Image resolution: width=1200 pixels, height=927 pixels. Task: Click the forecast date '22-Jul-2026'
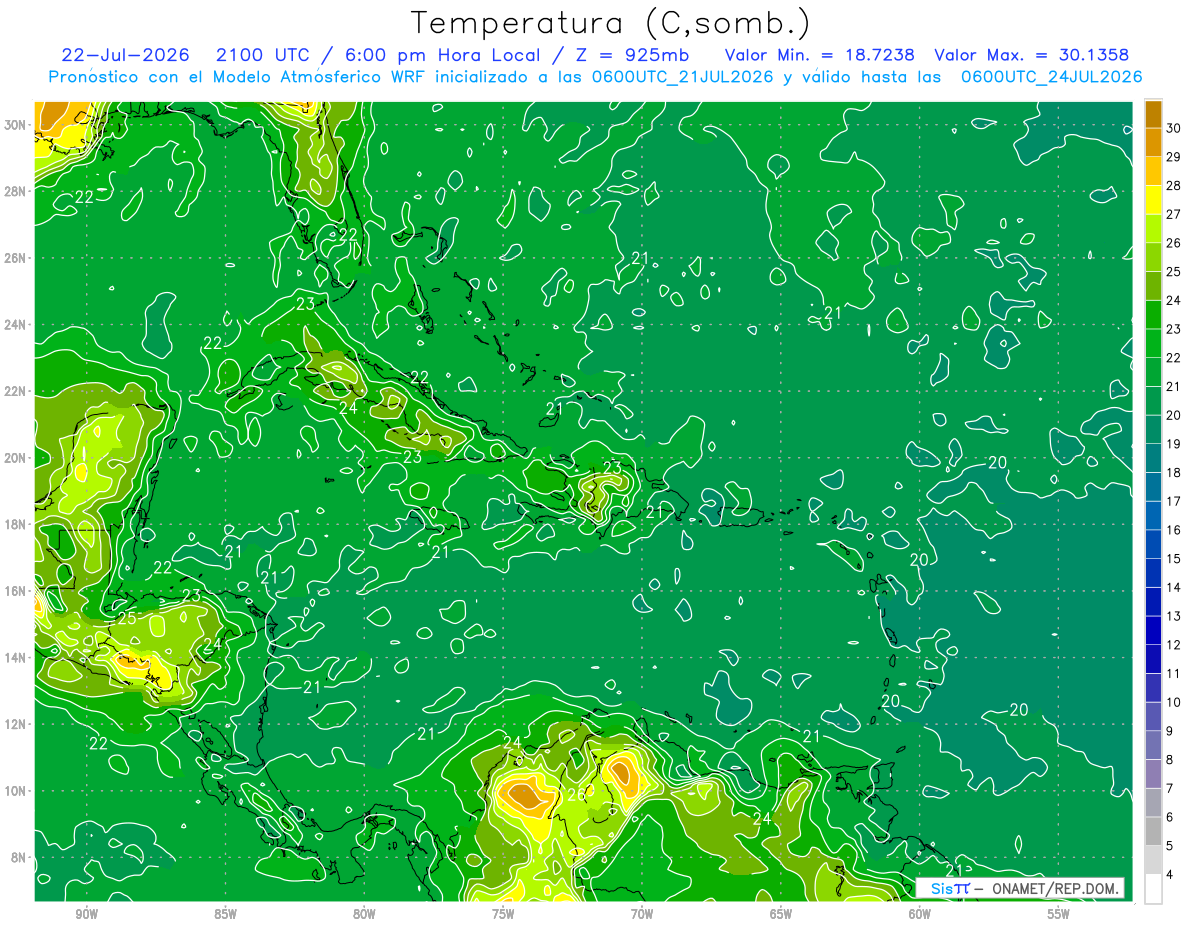127,55
